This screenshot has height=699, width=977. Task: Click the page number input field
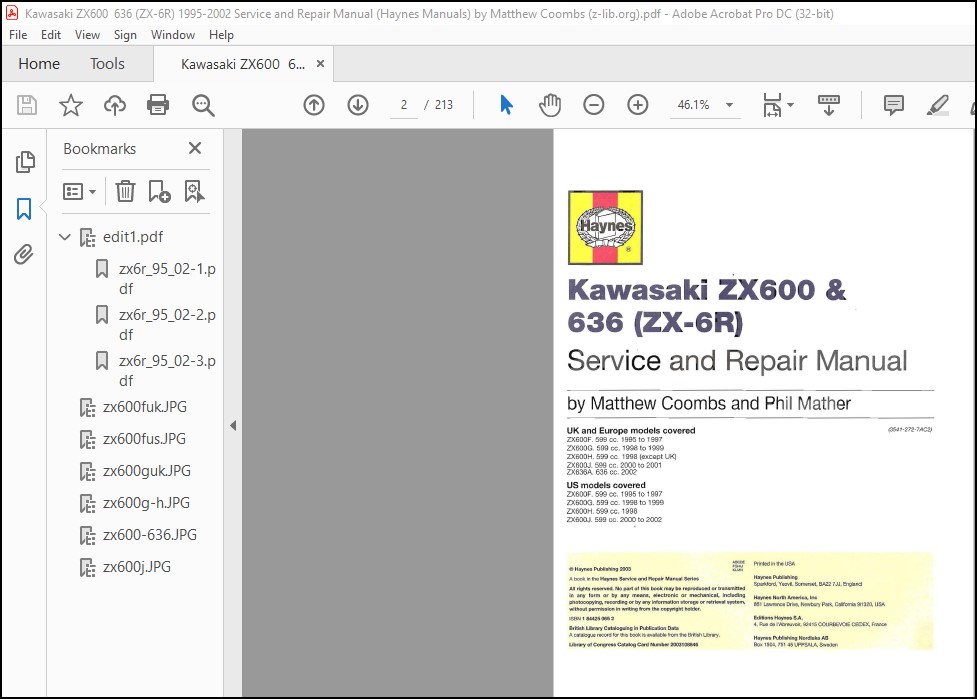click(x=404, y=105)
